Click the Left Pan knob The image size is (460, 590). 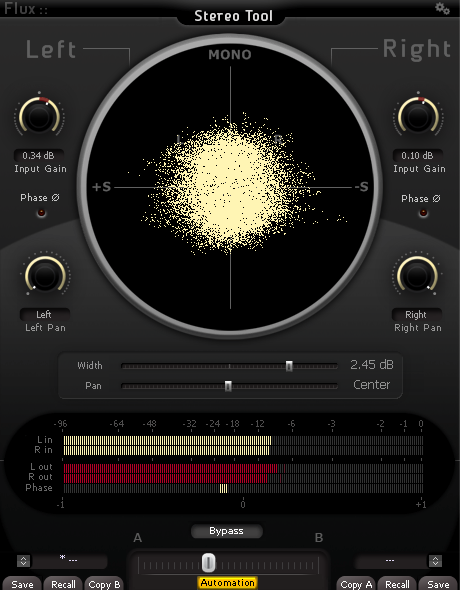45,275
